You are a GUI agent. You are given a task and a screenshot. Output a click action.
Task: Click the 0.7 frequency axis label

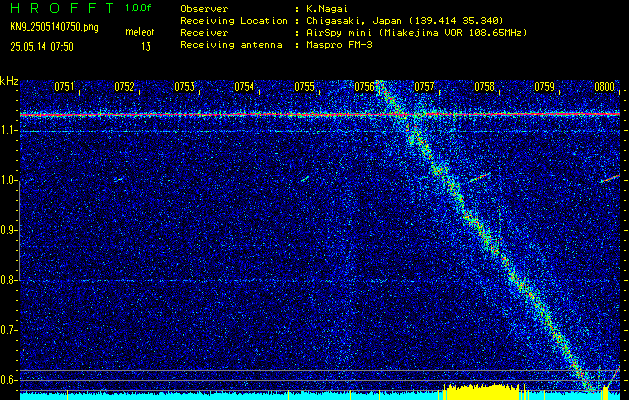pos(7,330)
